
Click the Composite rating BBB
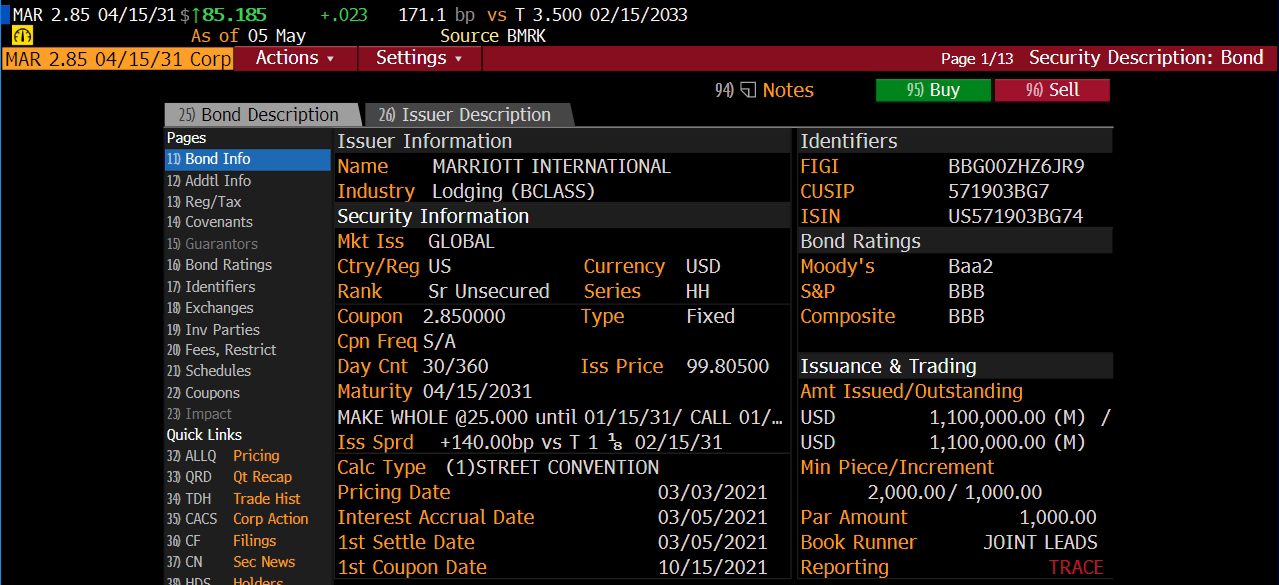tap(966, 317)
